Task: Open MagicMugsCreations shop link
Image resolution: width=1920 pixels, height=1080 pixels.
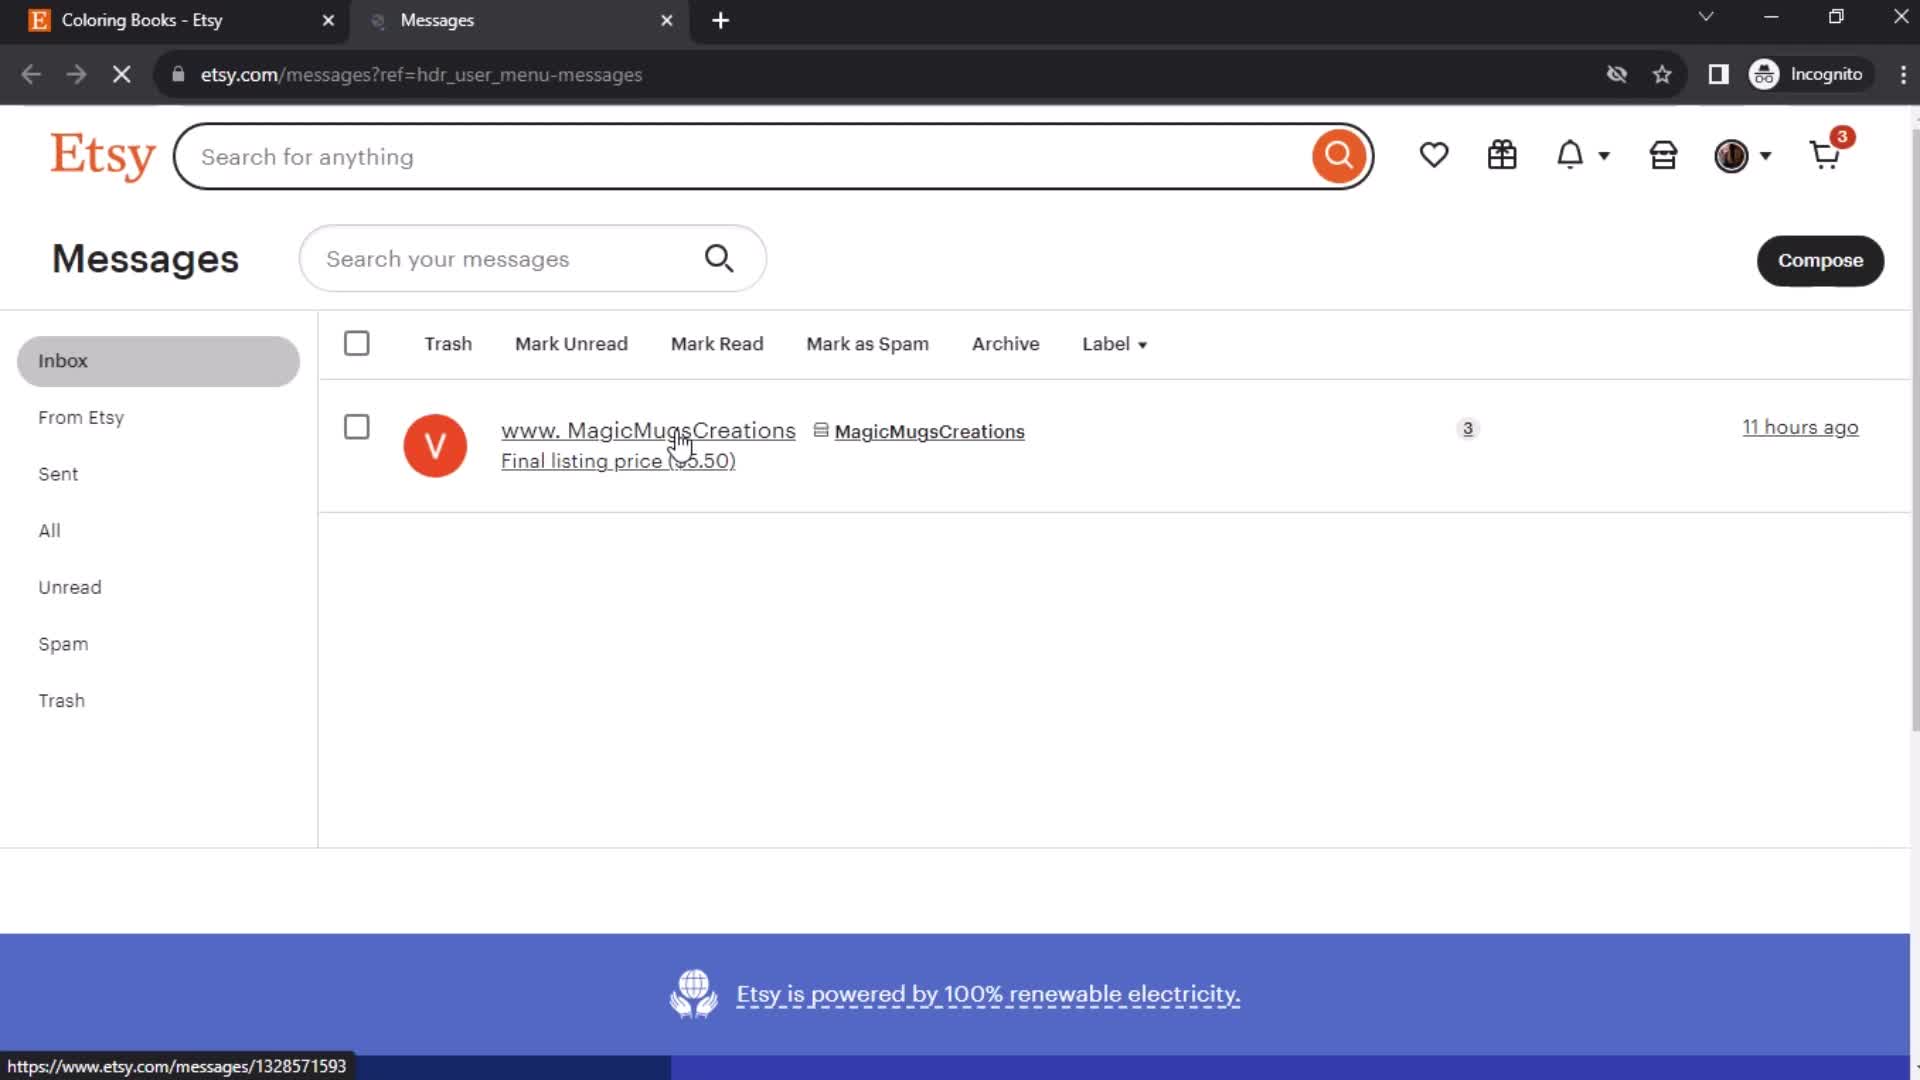Action: [929, 432]
